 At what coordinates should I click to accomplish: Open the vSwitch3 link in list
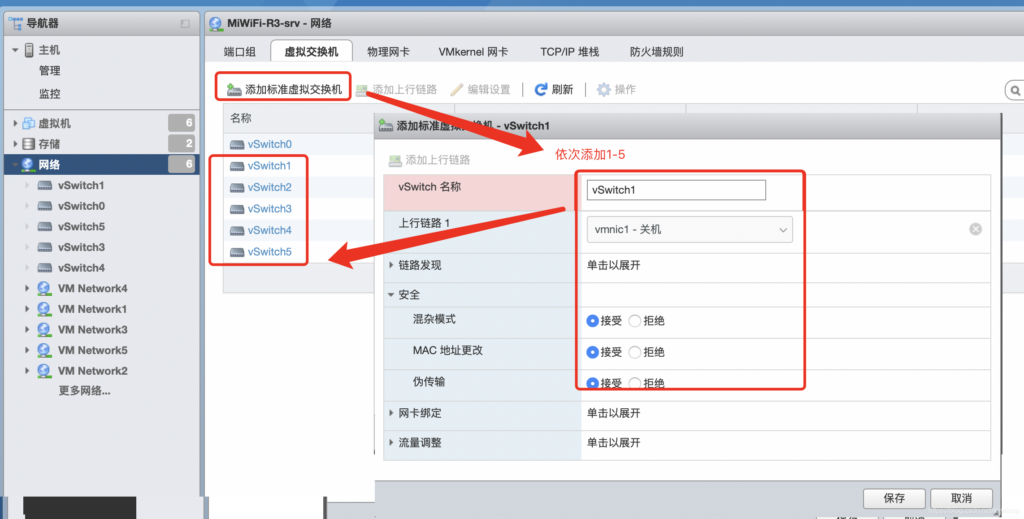[x=269, y=209]
